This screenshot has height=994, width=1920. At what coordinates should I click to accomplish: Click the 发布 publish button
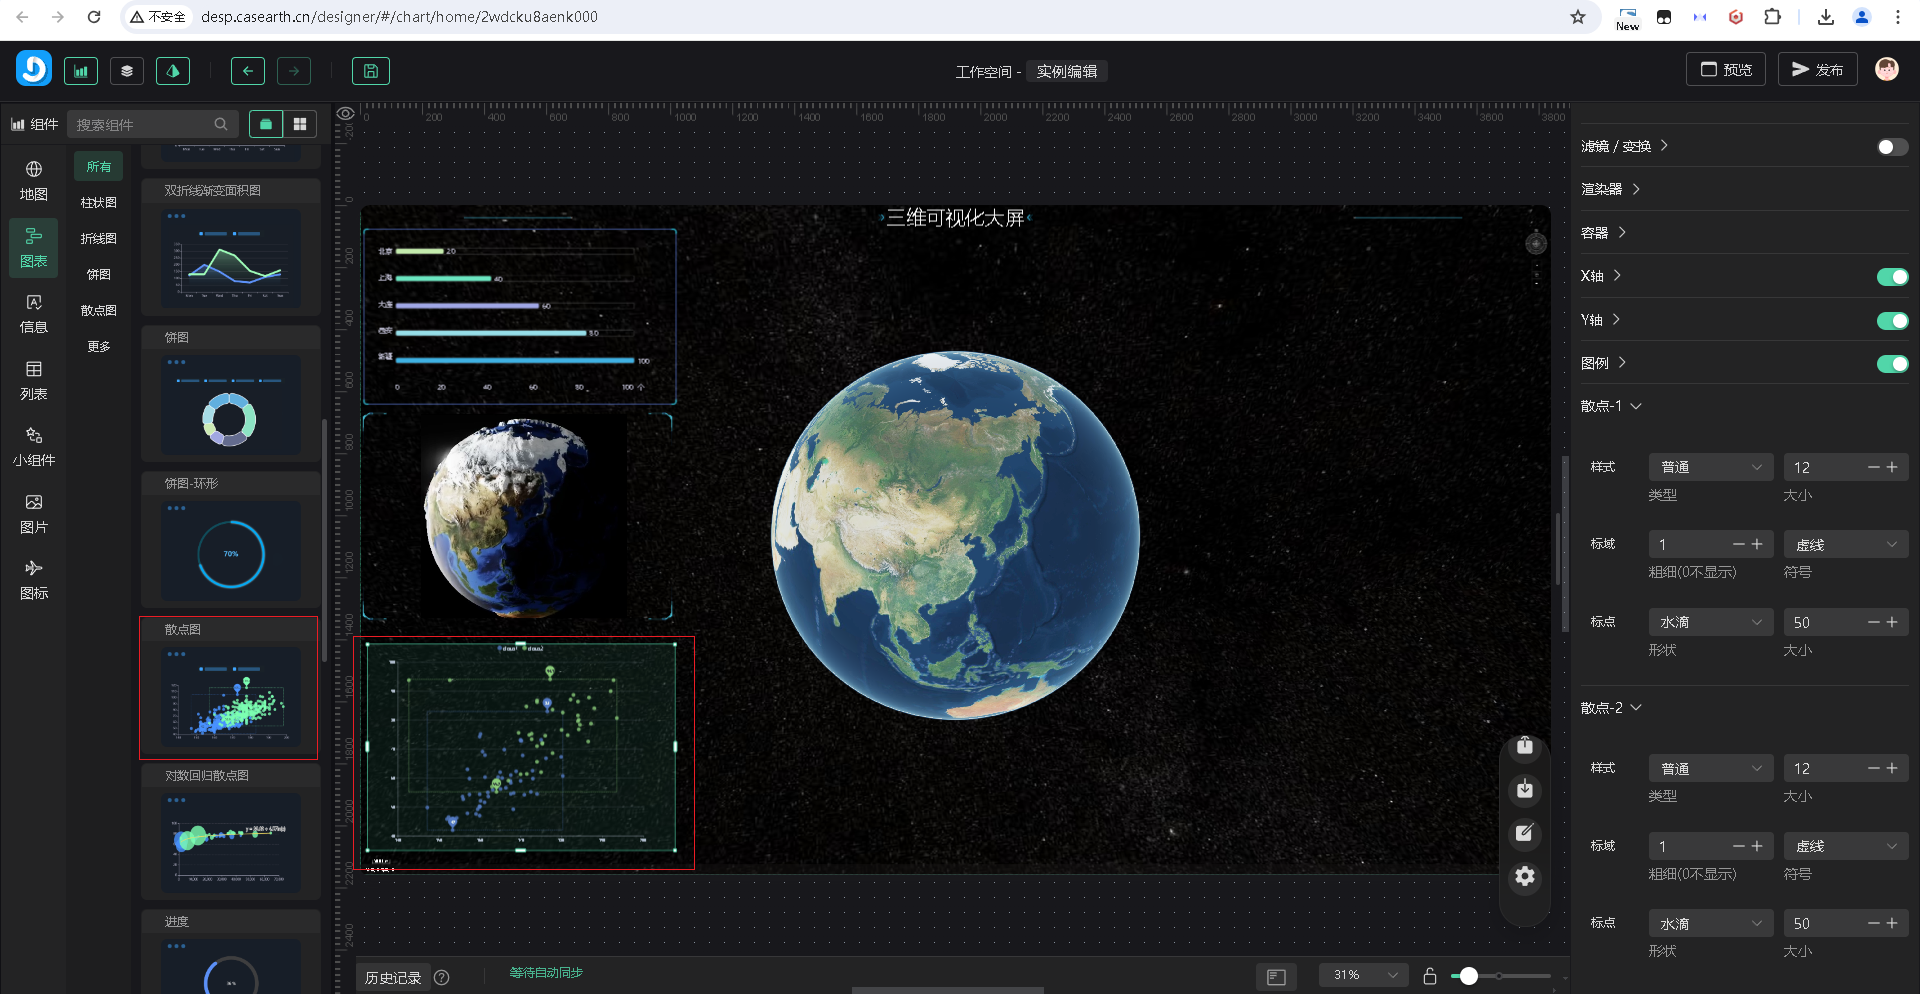pos(1817,70)
